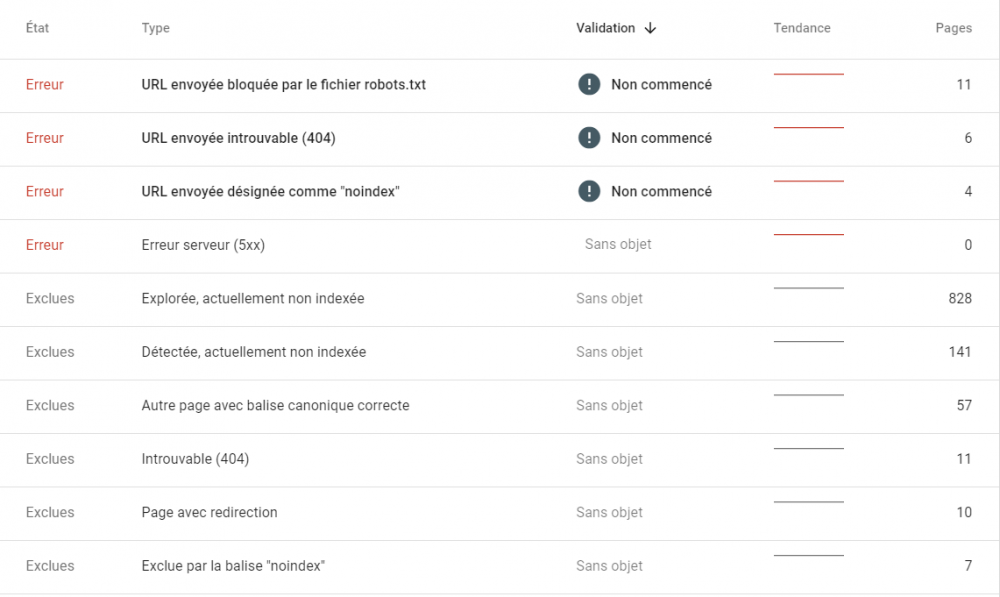Viewport: 1000px width, 597px height.
Task: Click trend sparkline for robots.txt blocked row
Action: coord(808,74)
